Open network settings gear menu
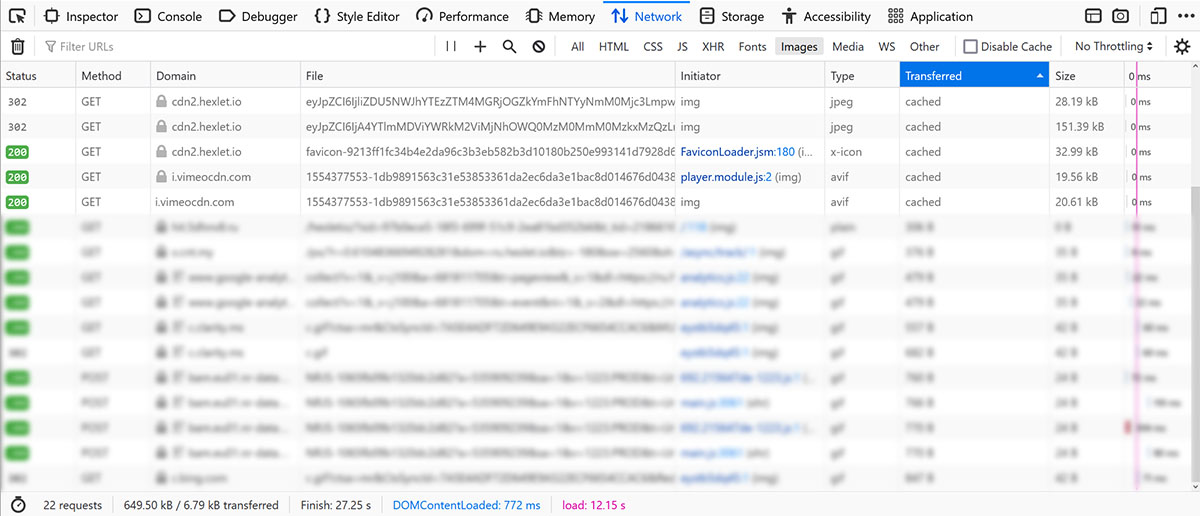The height and width of the screenshot is (516, 1200). coord(1182,46)
